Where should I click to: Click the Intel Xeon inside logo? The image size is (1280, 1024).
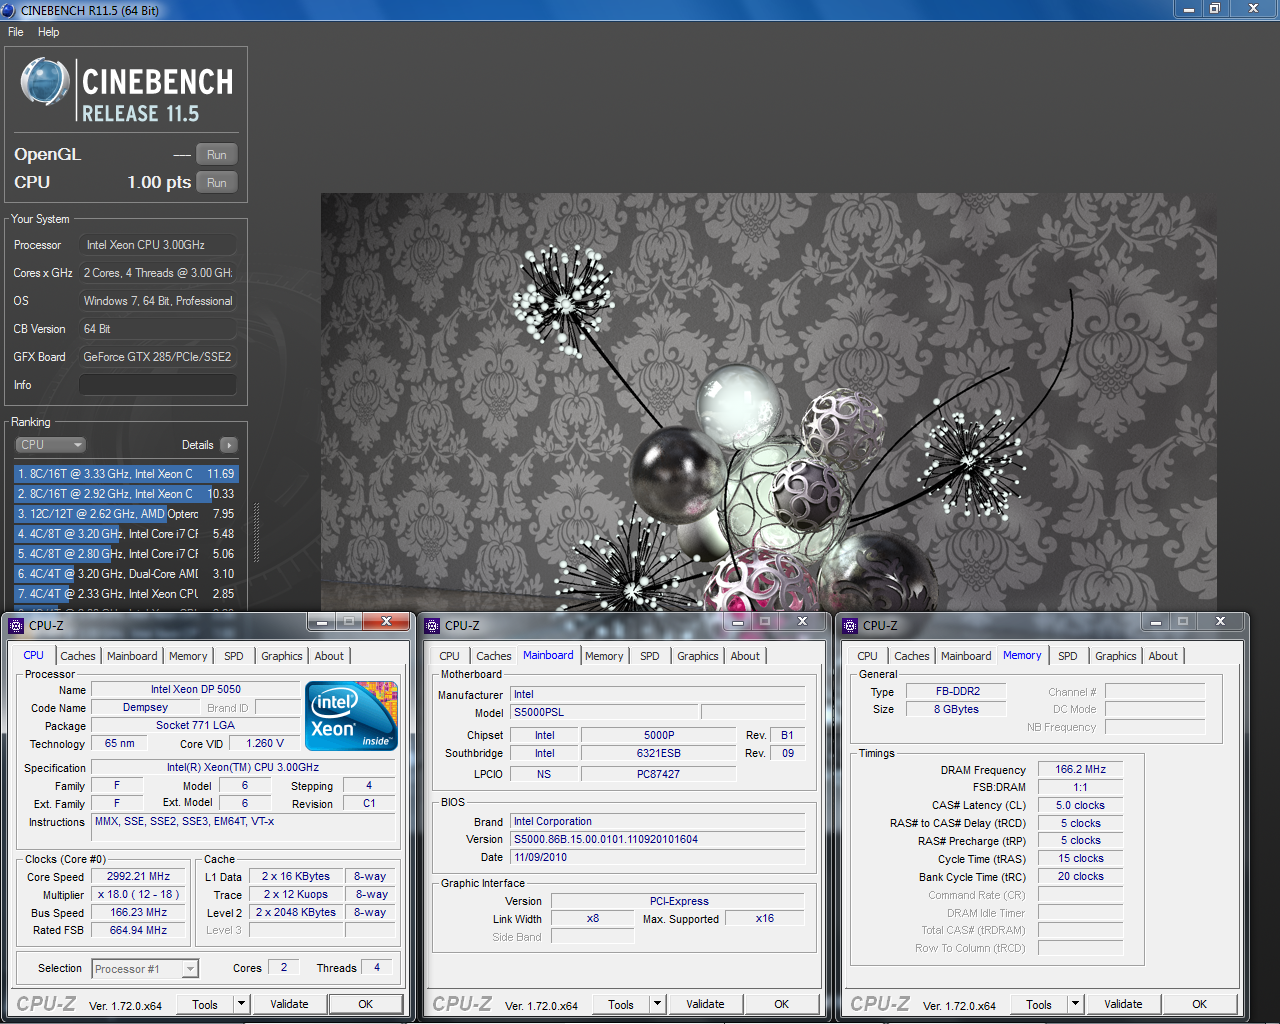click(352, 716)
